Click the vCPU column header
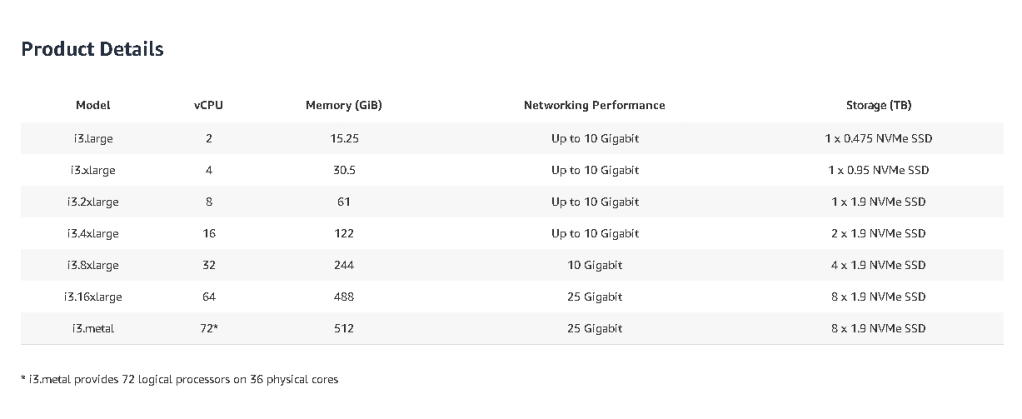The height and width of the screenshot is (419, 1022). (209, 105)
